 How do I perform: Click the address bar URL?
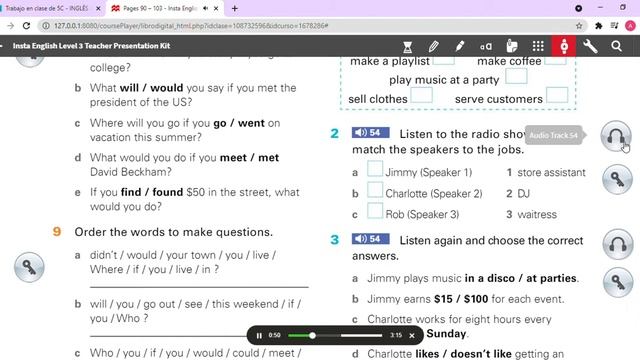(x=191, y=26)
